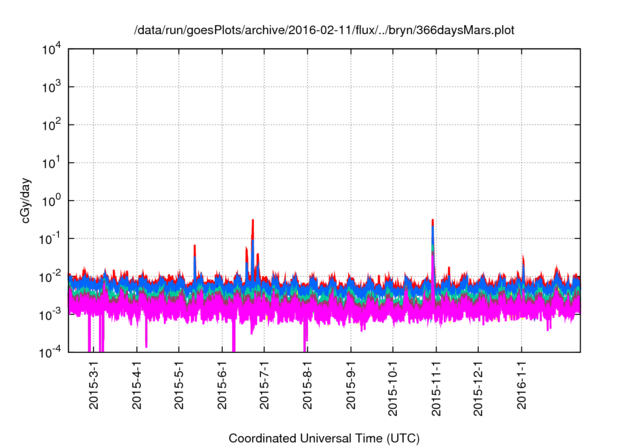Click the 2016-1-1 date label
640x448 pixels.
(522, 385)
